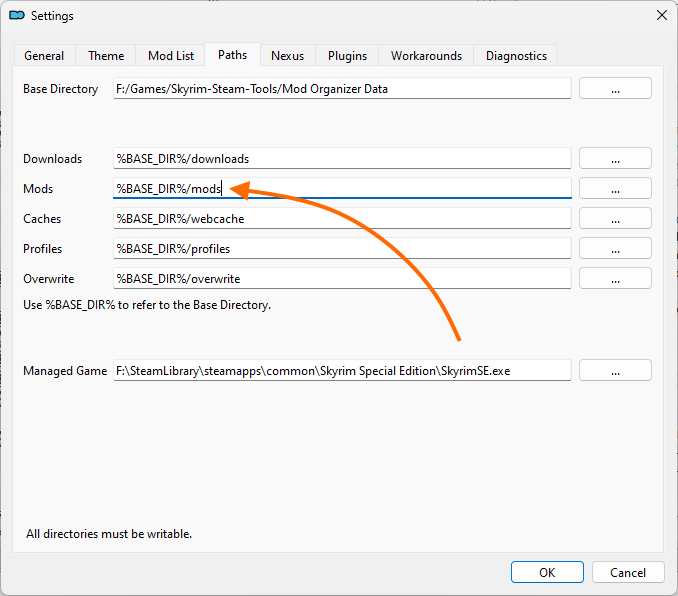The width and height of the screenshot is (678, 596).
Task: Switch to the General tab
Action: (44, 56)
